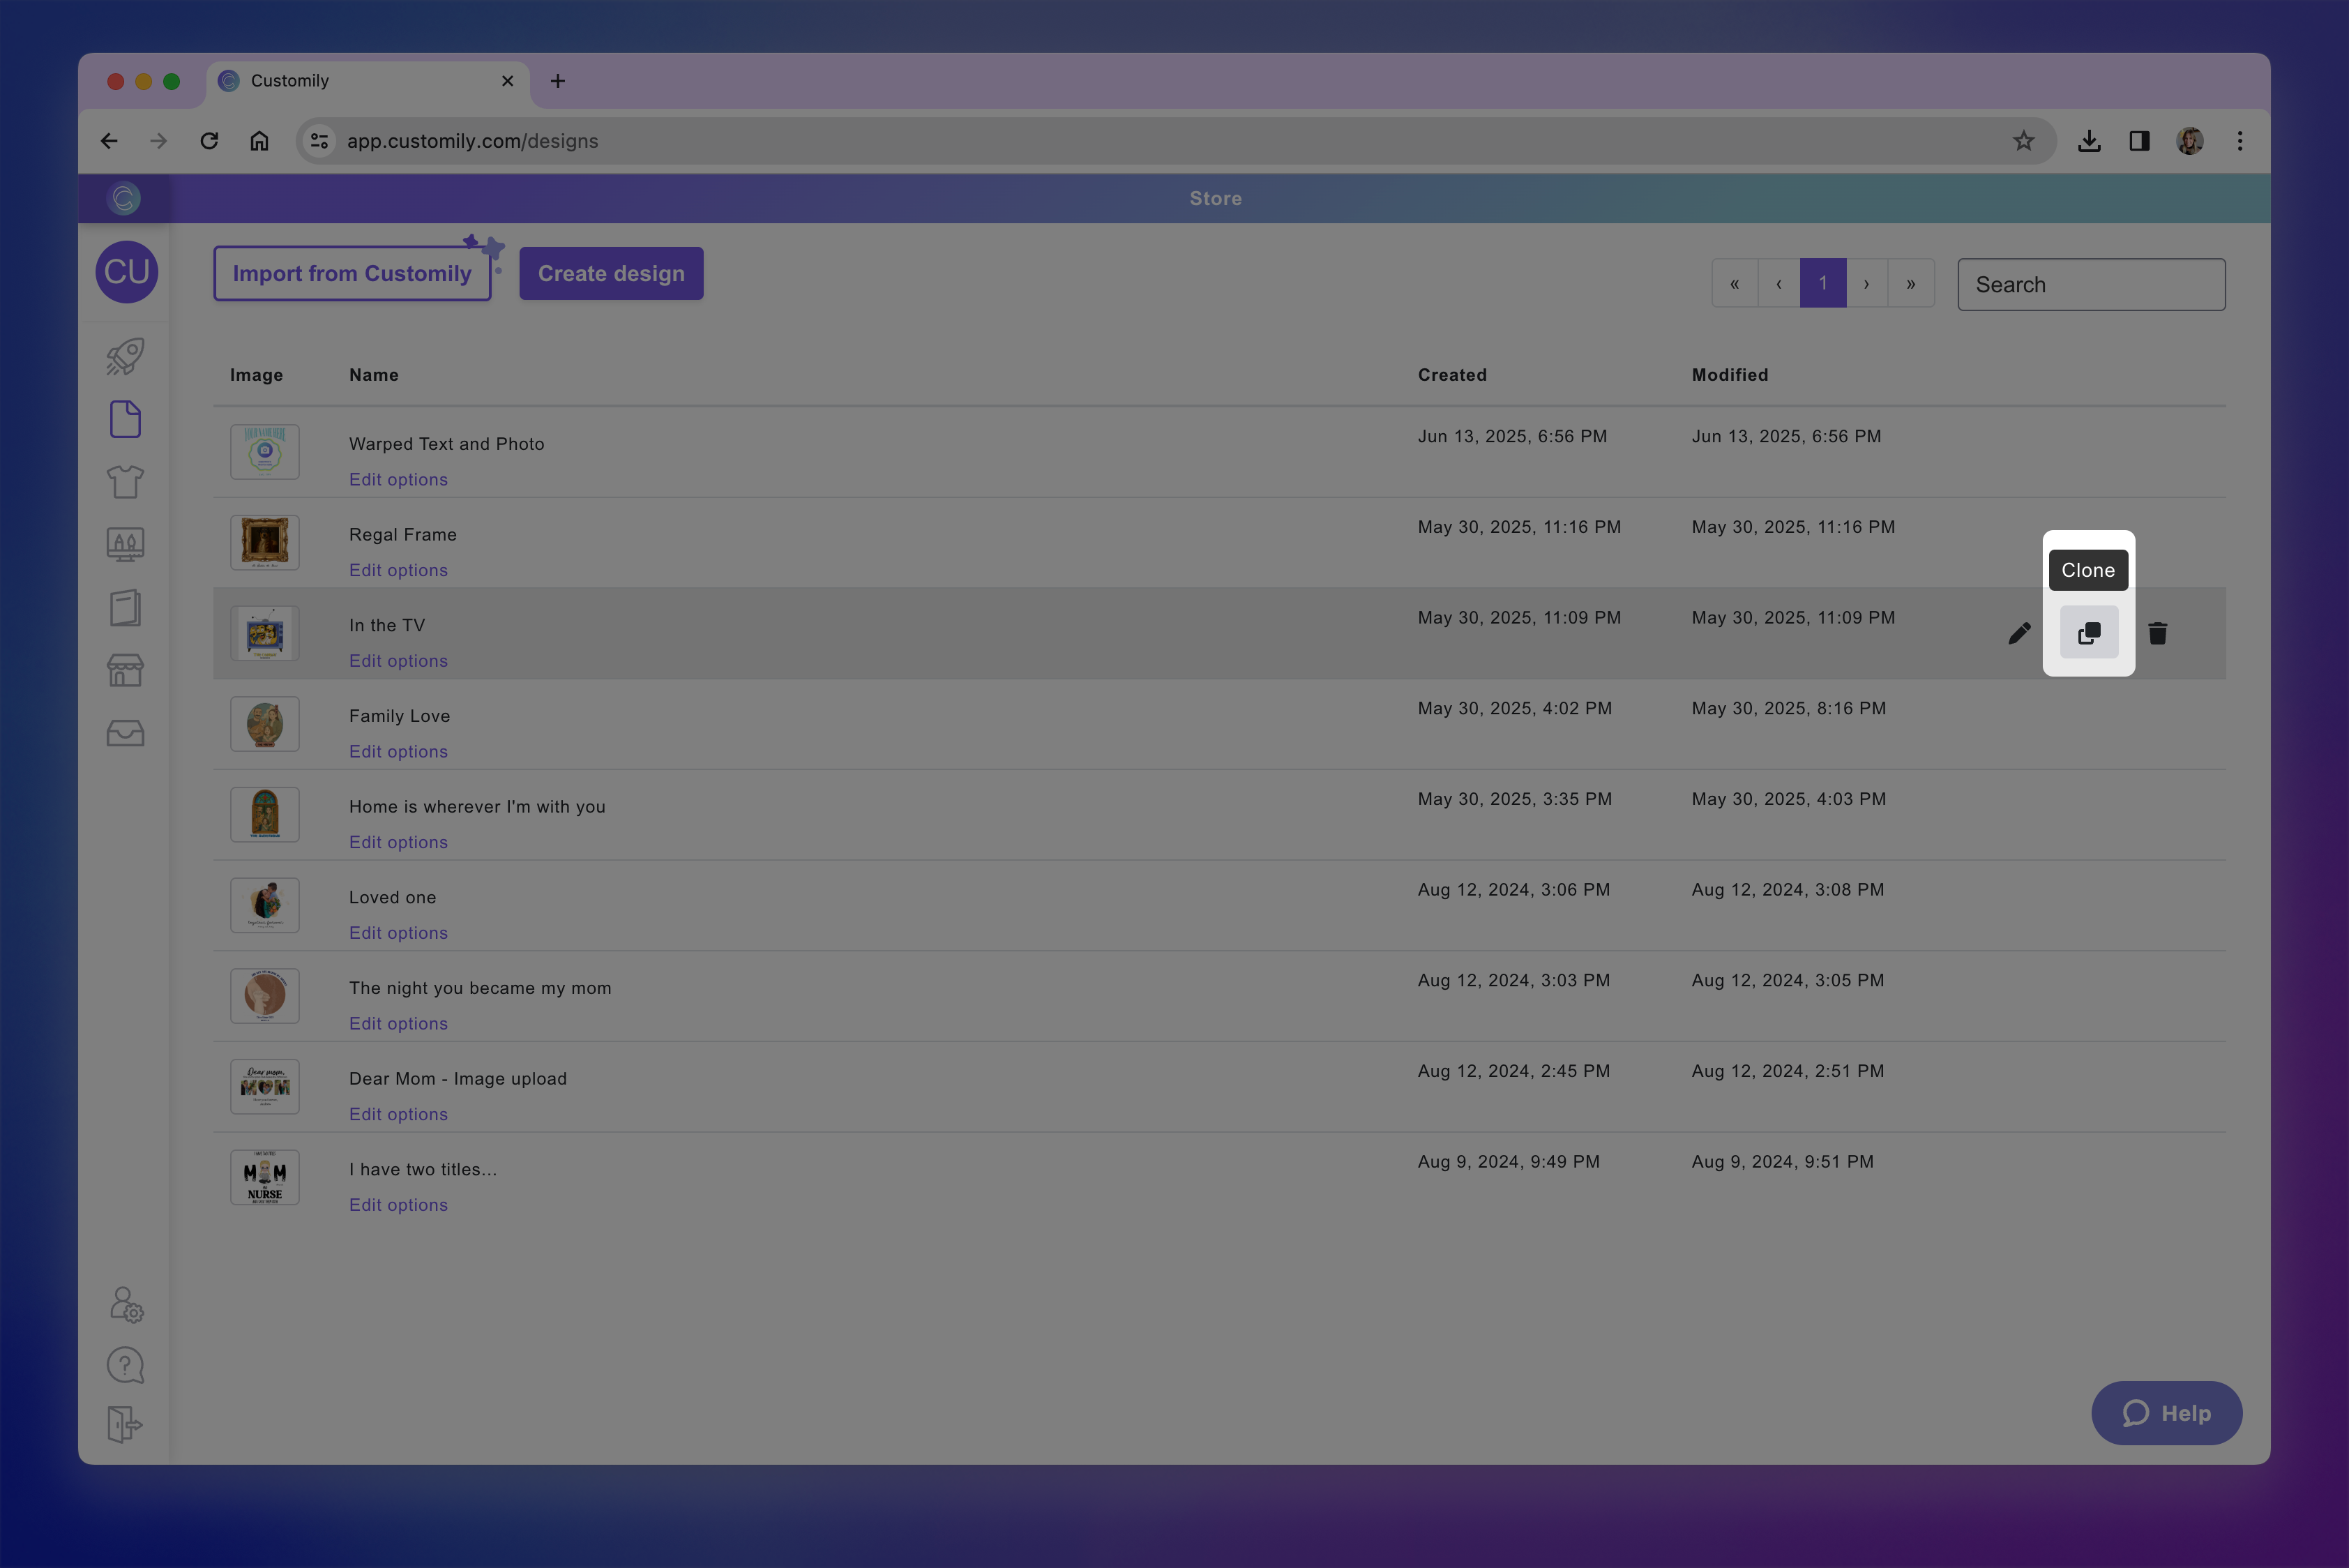Open the rocket launch sidebar icon
2349x1568 pixels.
[x=125, y=357]
